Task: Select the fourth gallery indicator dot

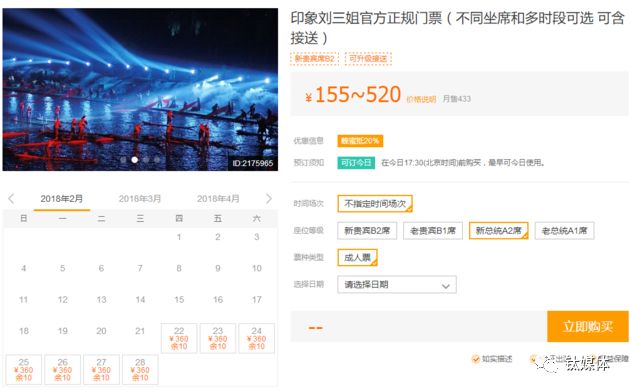Action: coord(157,160)
